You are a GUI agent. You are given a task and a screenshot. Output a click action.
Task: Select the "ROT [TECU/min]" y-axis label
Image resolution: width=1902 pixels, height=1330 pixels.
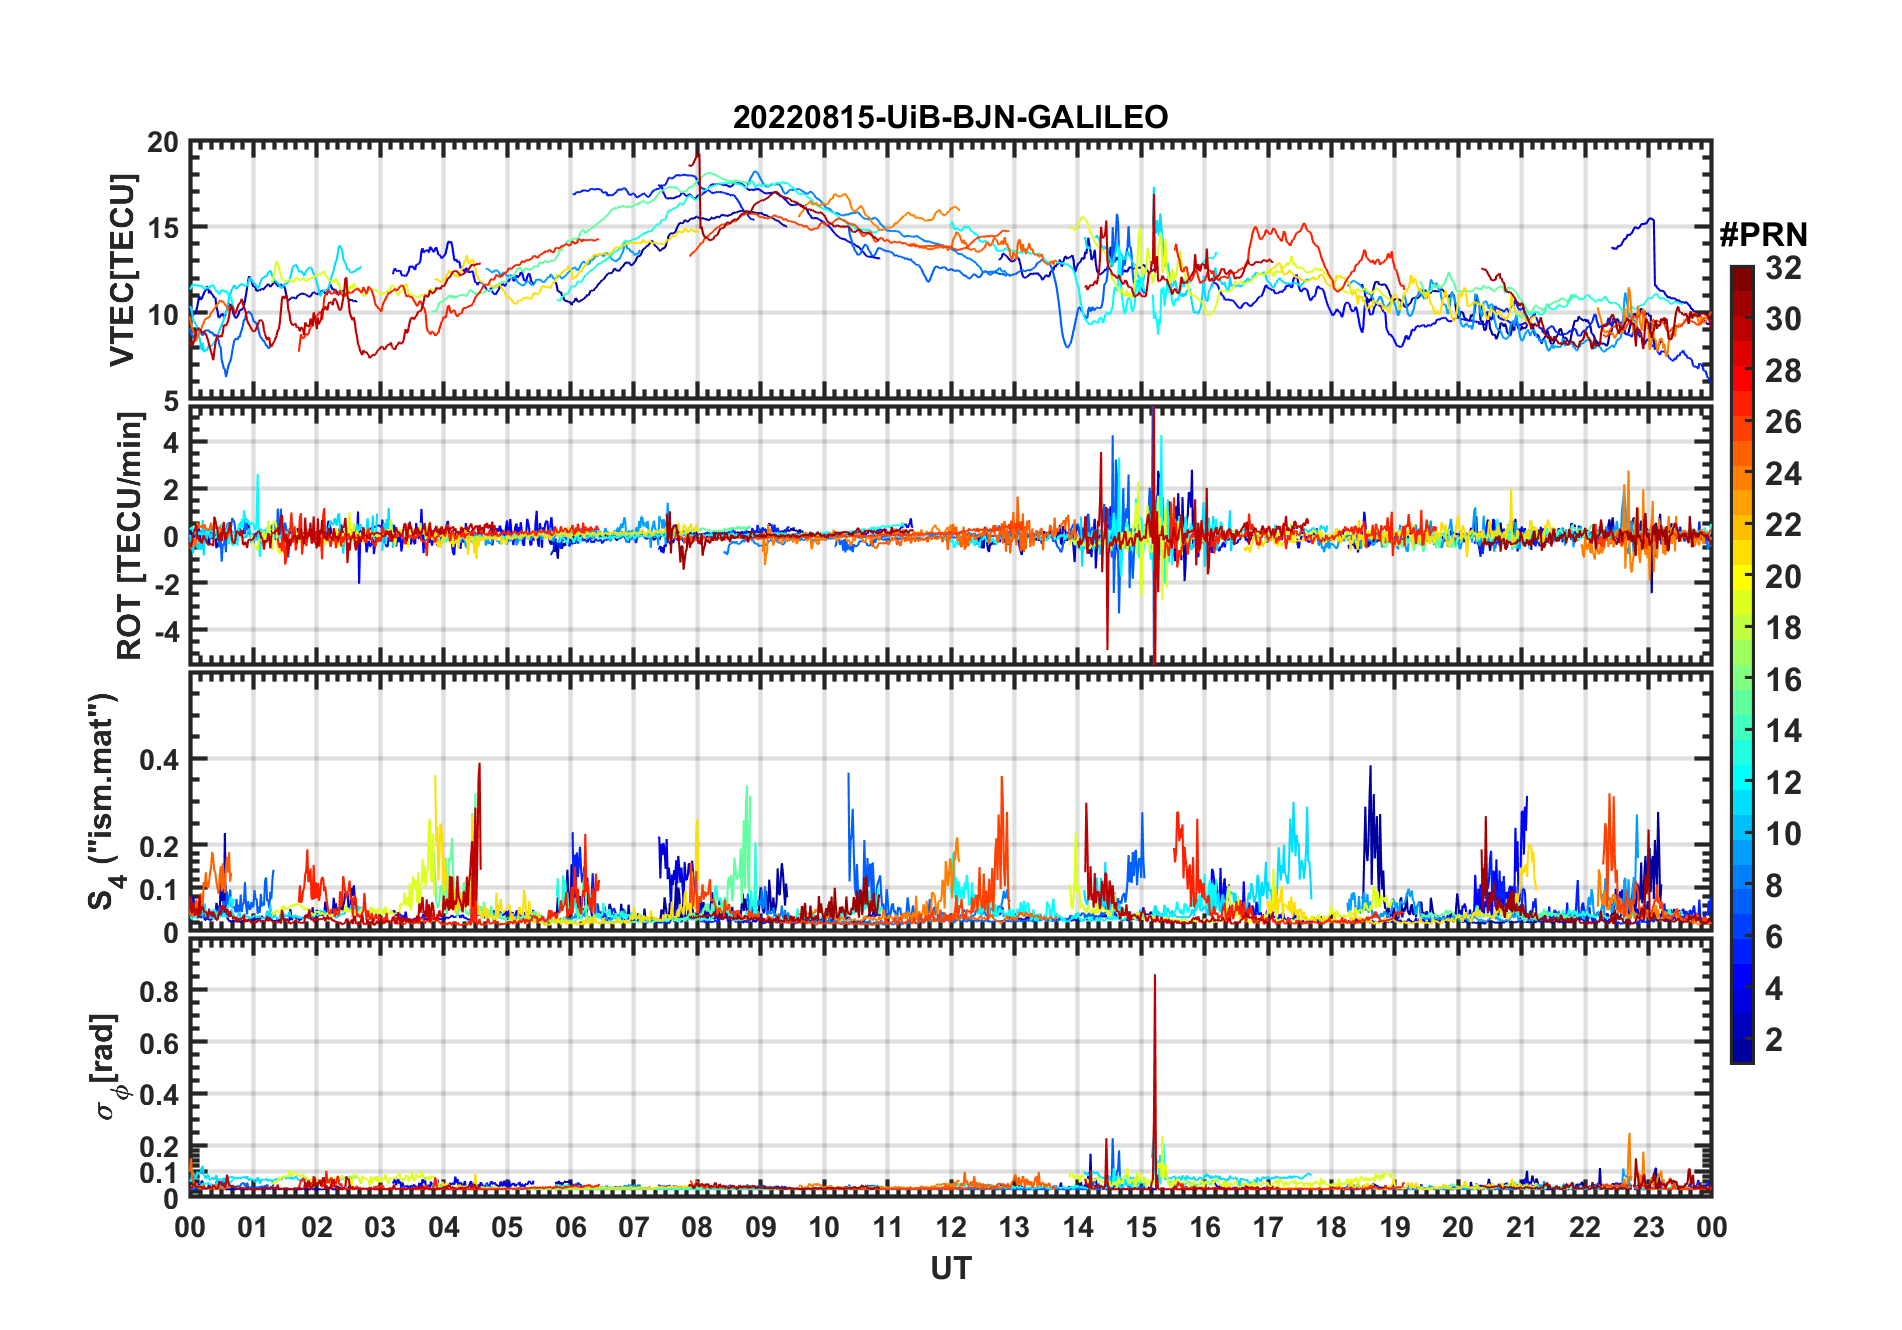pos(130,536)
